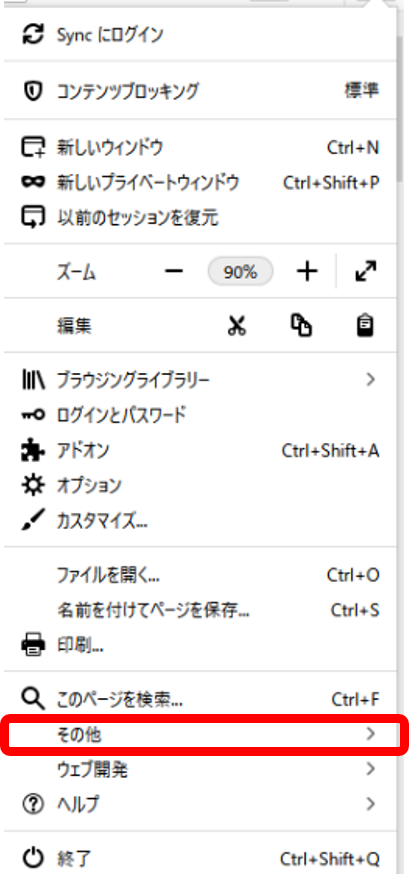
Task: Click the zoom in plus button
Action: point(306,271)
